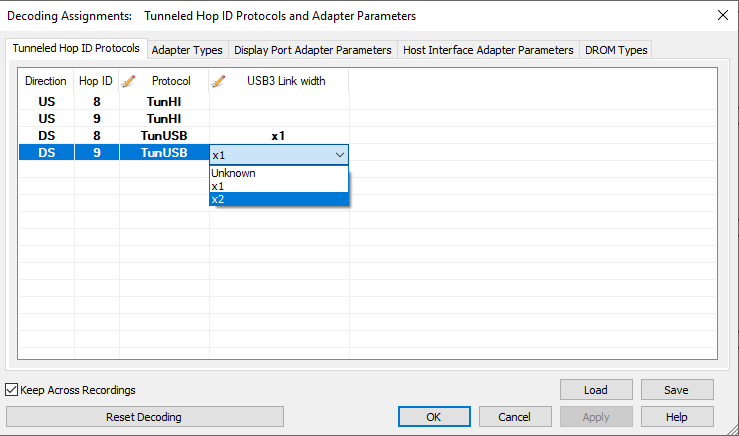Switch to the Adapter Types tab
739x436 pixels.
click(187, 50)
